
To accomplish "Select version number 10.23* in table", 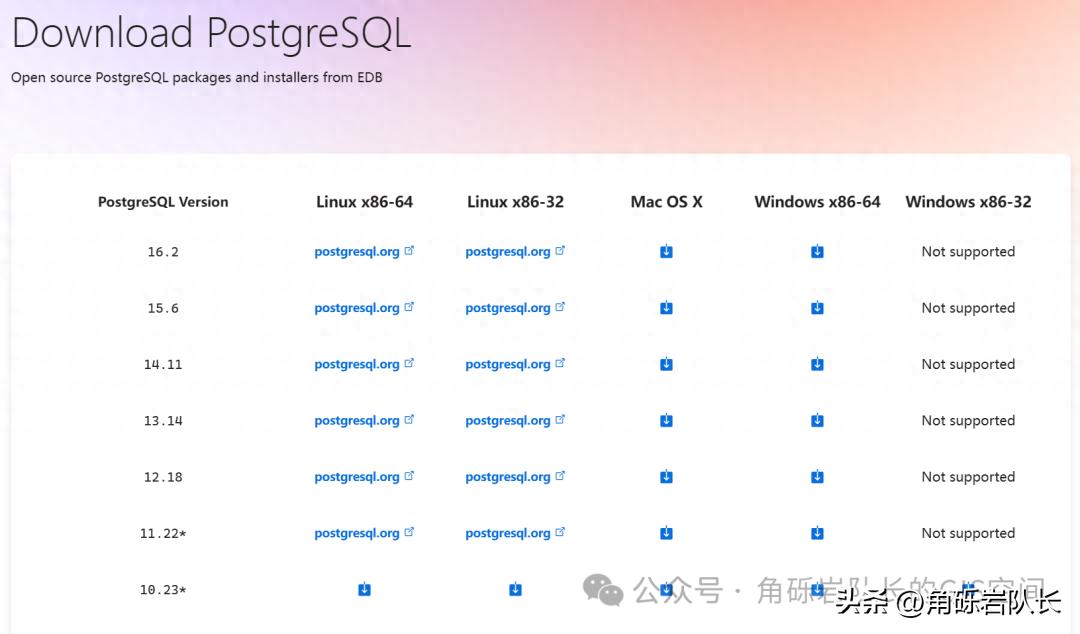I will (163, 590).
